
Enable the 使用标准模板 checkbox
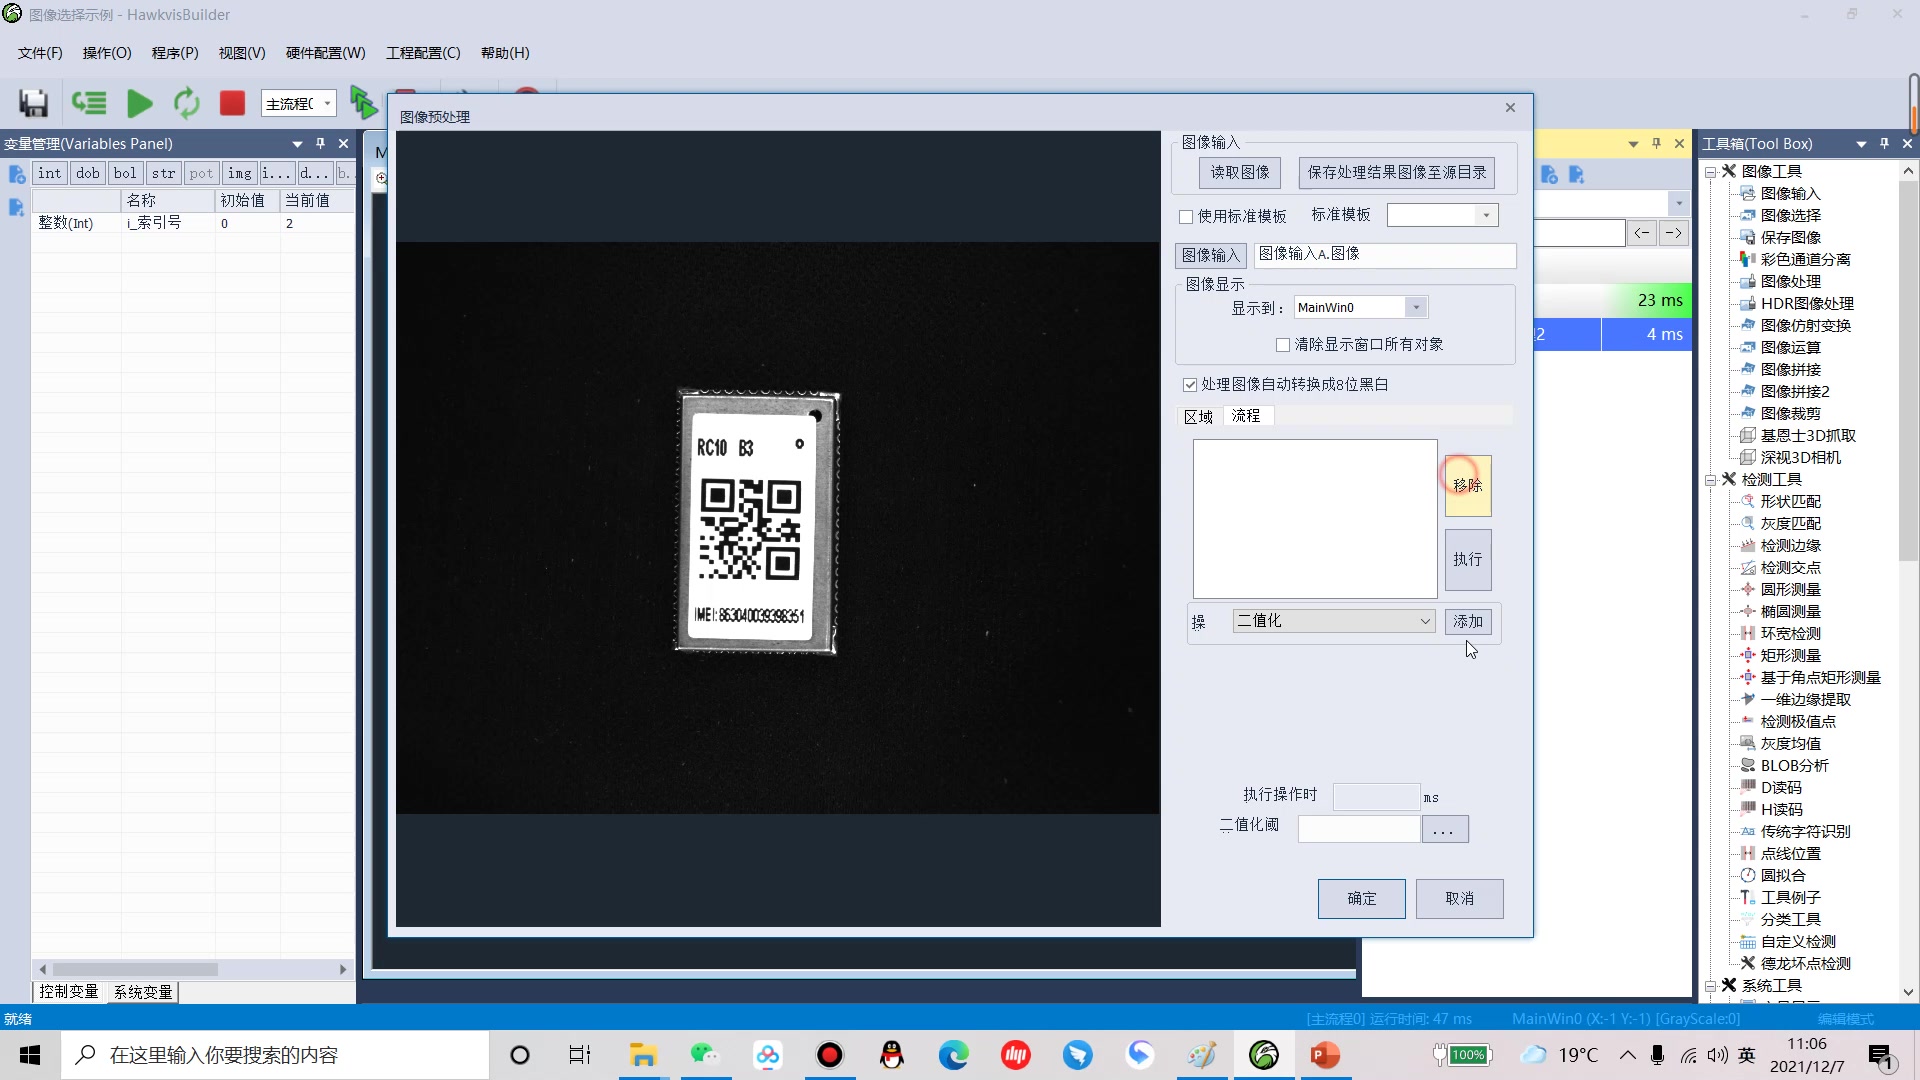click(x=1187, y=216)
